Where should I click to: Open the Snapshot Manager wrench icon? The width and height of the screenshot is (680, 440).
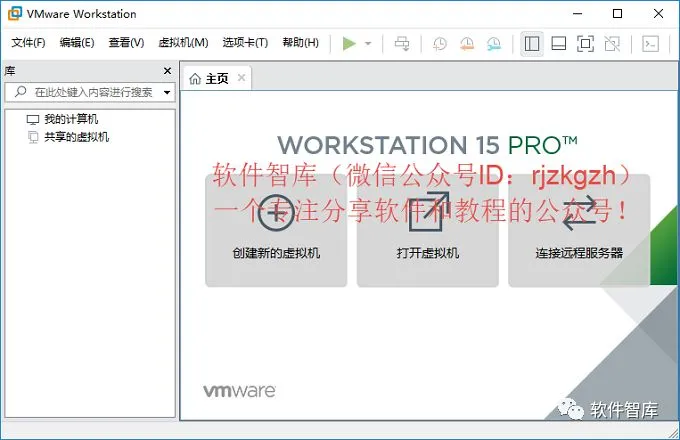point(494,43)
